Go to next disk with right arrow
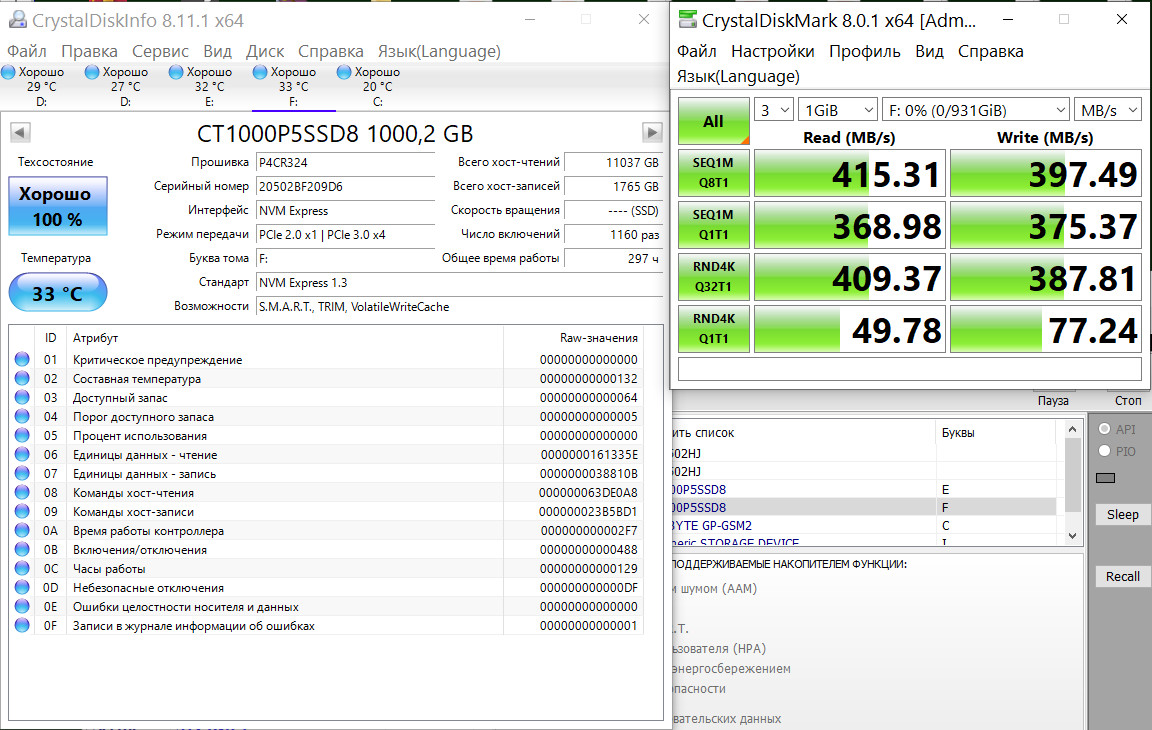Screen dimensions: 1152x730 (652, 132)
